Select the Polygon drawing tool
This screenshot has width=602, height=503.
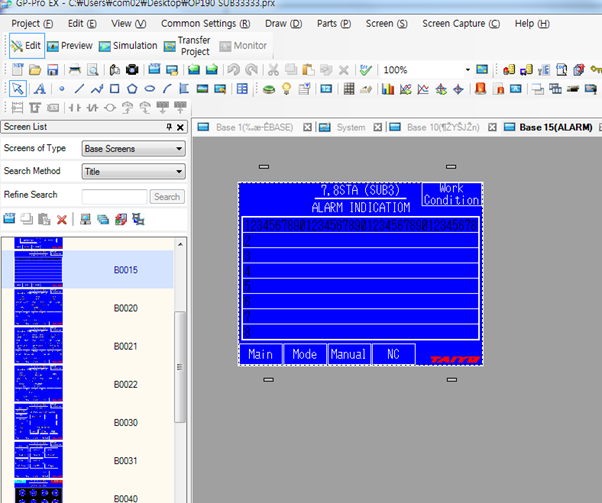point(132,89)
